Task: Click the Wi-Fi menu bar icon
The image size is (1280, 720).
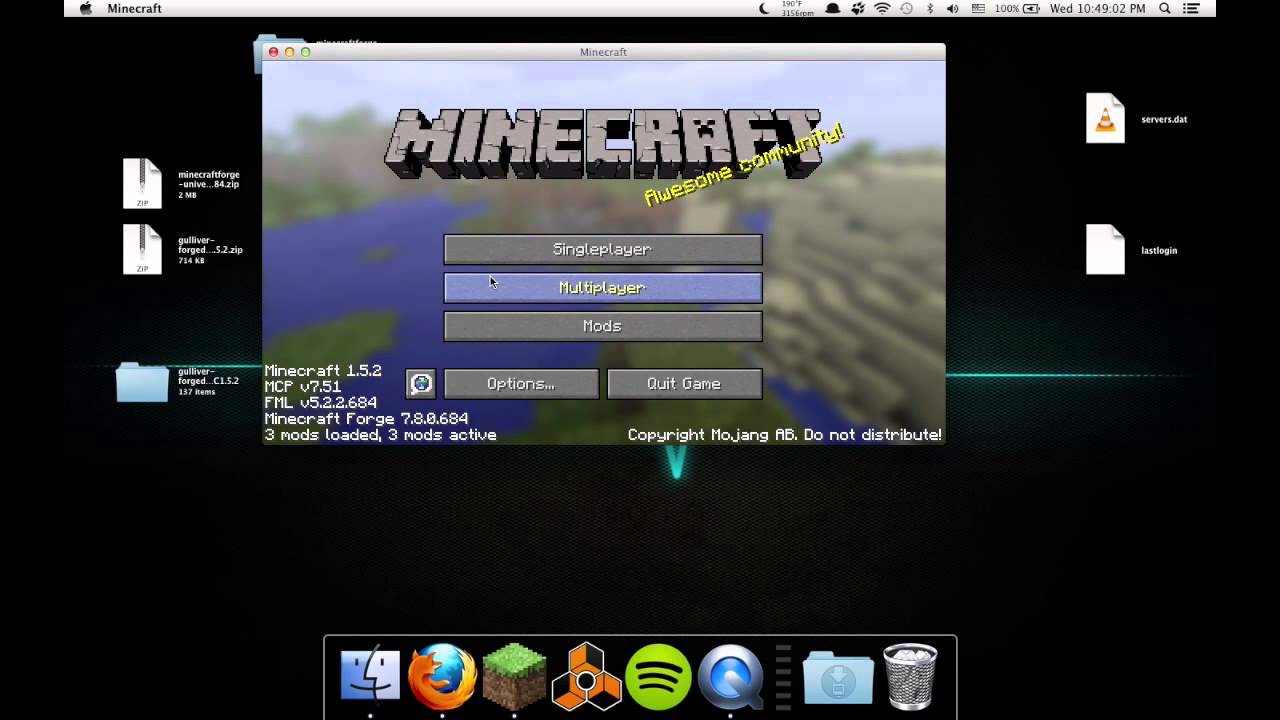Action: click(x=882, y=8)
